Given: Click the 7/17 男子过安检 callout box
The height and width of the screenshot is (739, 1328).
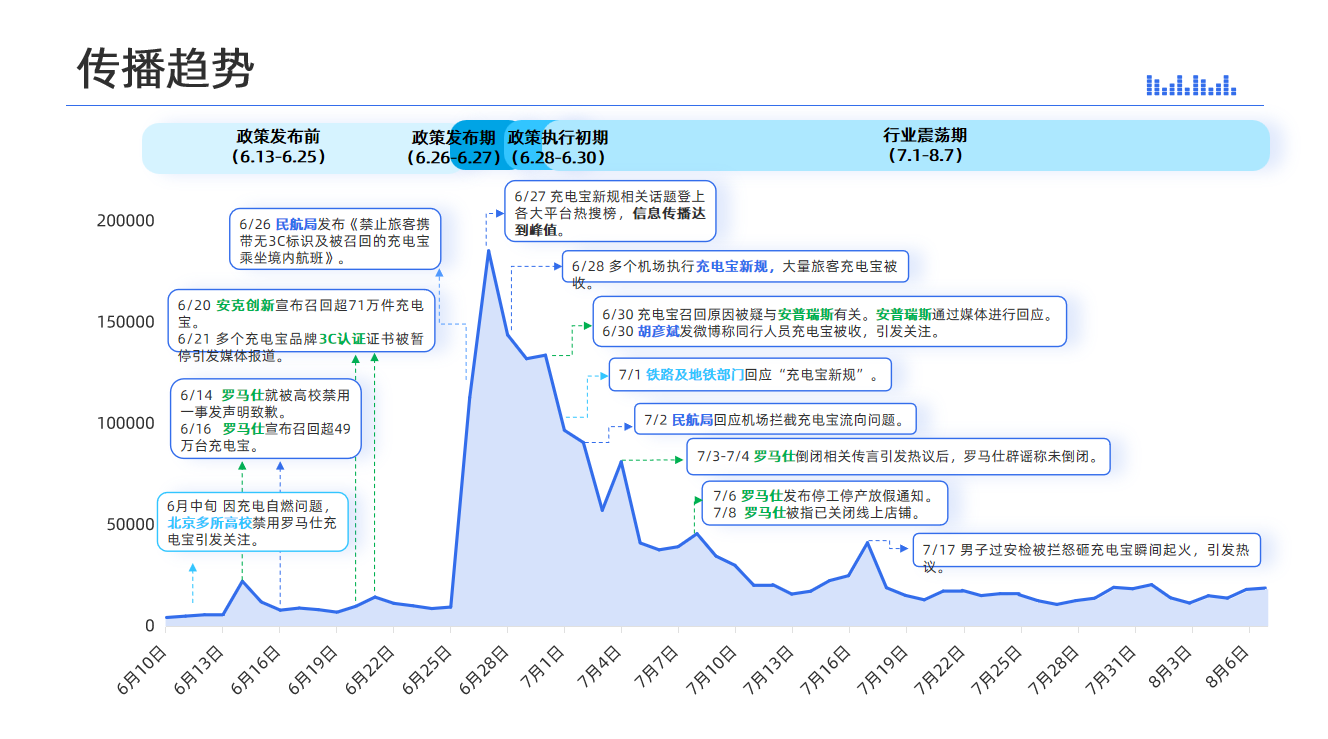Looking at the screenshot, I should (1087, 551).
